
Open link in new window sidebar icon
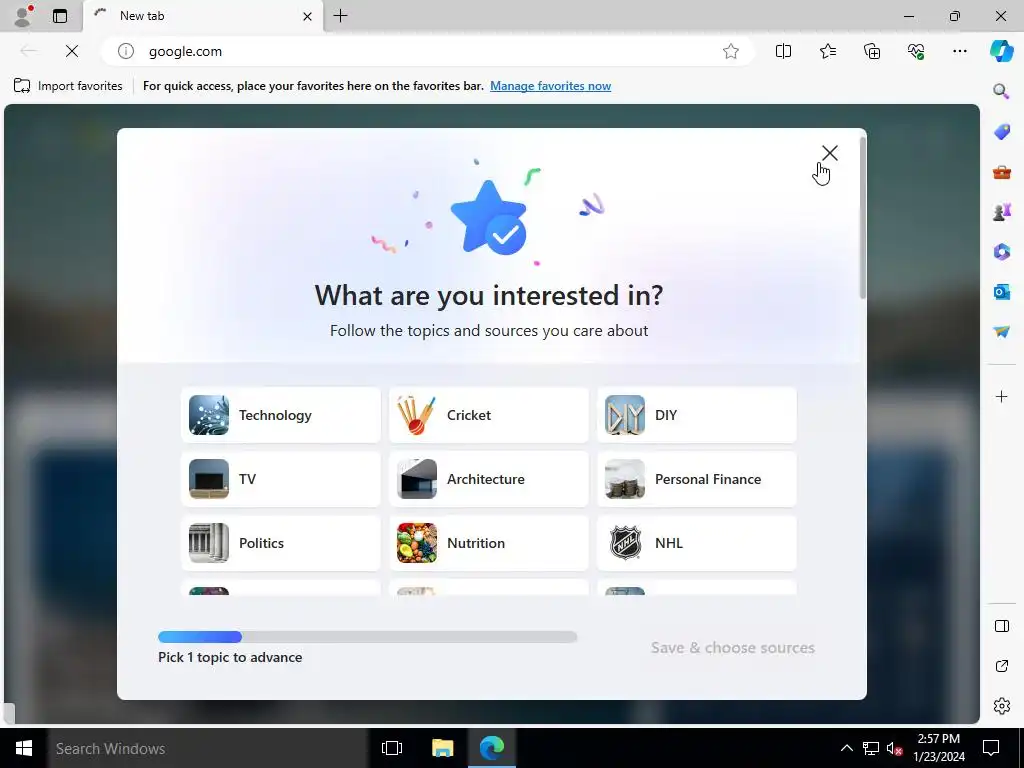[x=1001, y=666]
